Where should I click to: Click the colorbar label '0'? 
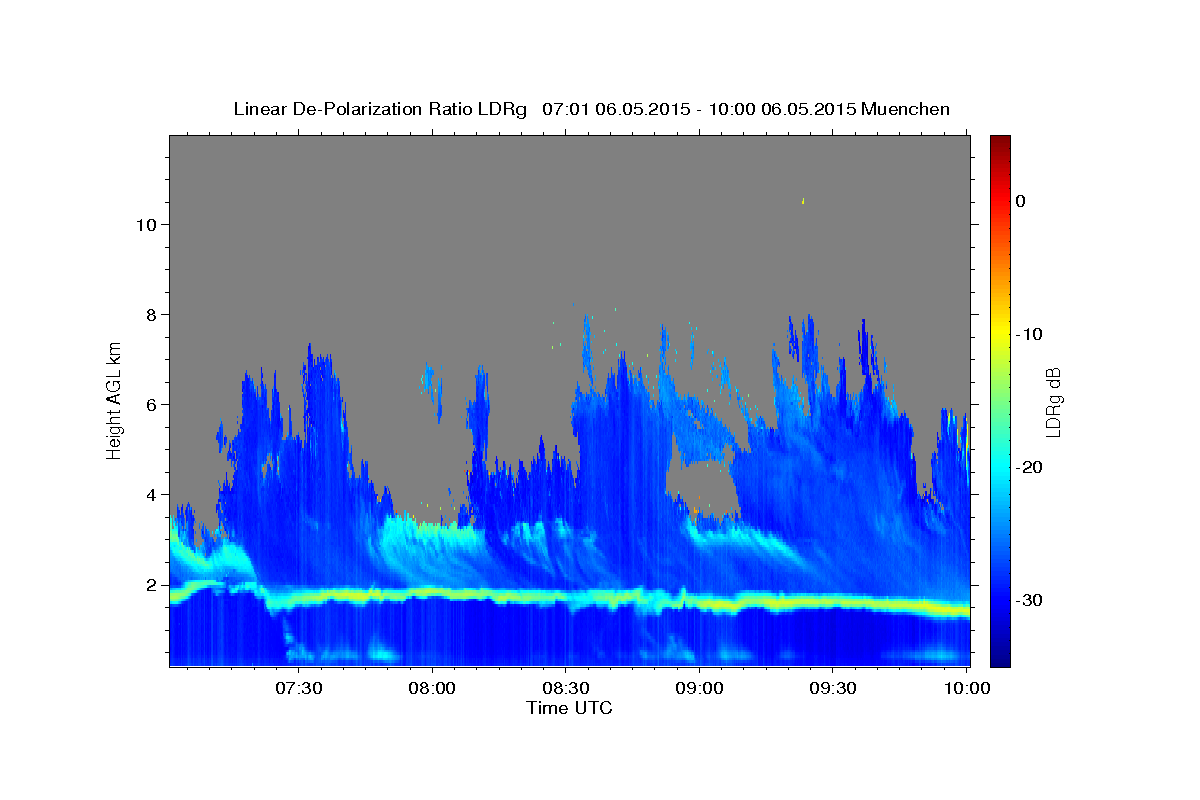[1020, 201]
